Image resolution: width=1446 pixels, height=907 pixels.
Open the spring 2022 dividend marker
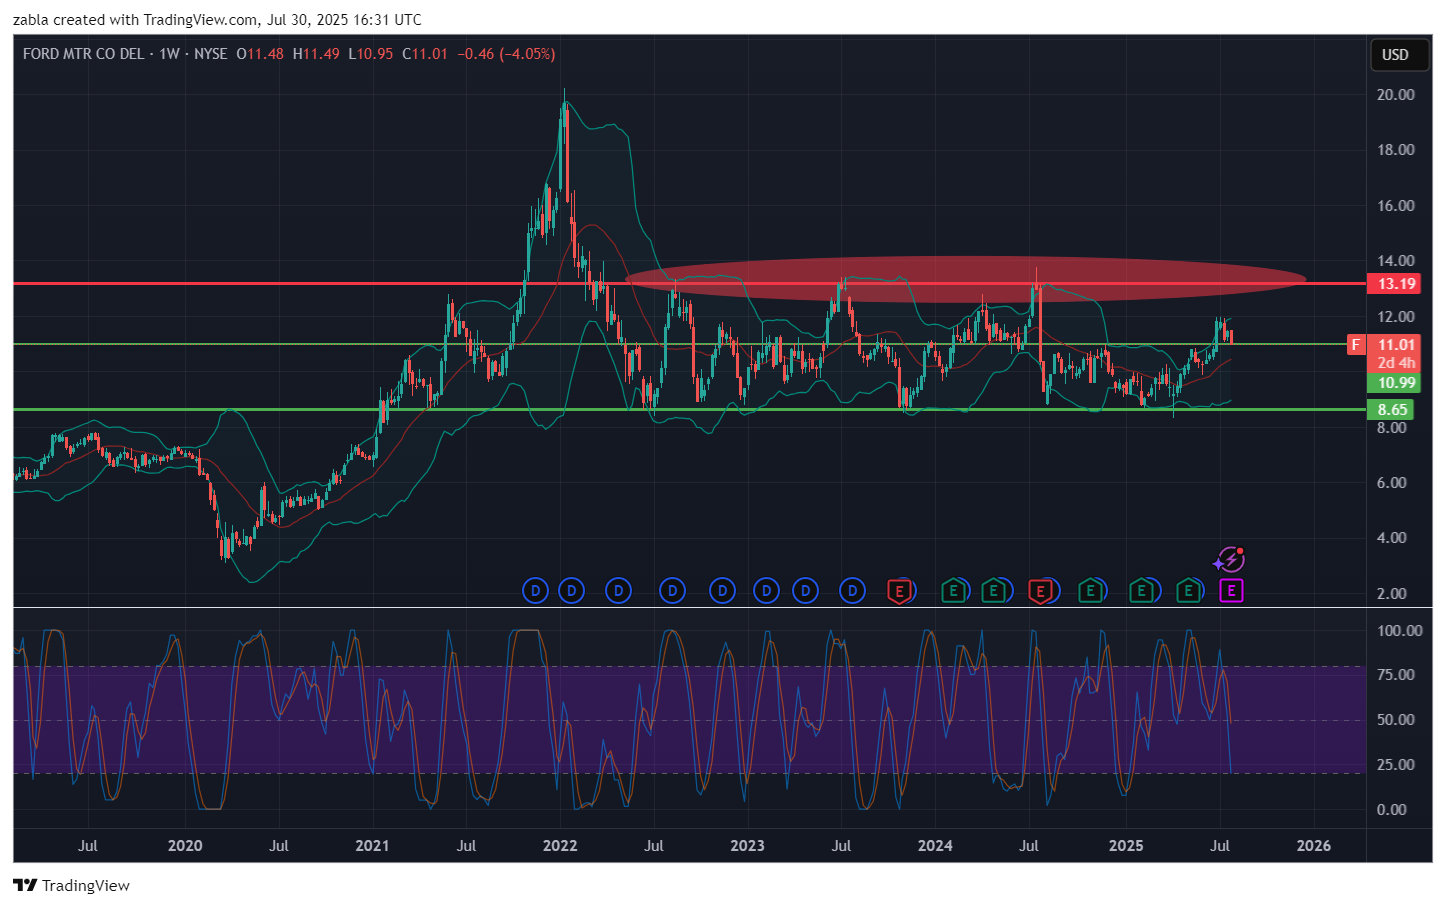coord(619,591)
